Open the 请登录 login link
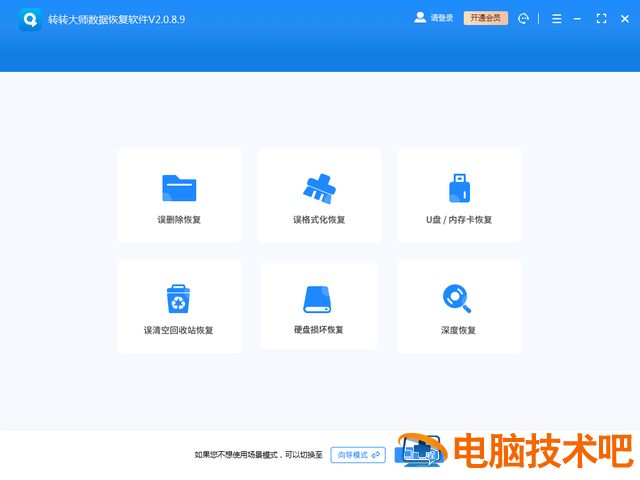This screenshot has width=640, height=480. (x=442, y=18)
